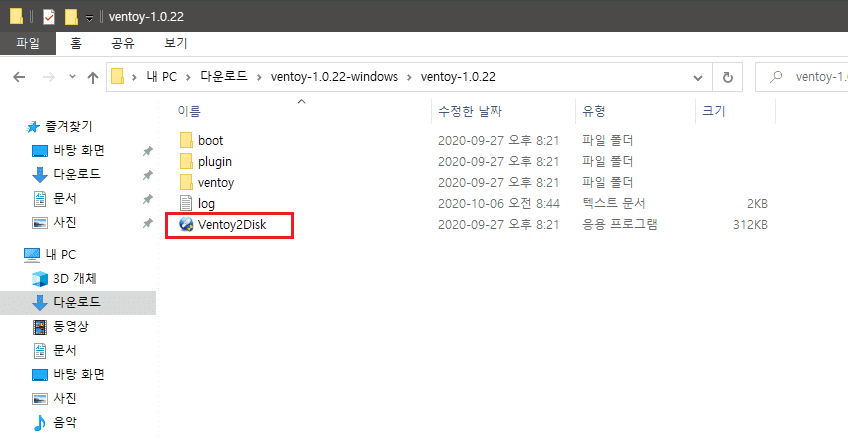Sort by 수정한 날짜 column header
This screenshot has width=848, height=440.
(470, 111)
